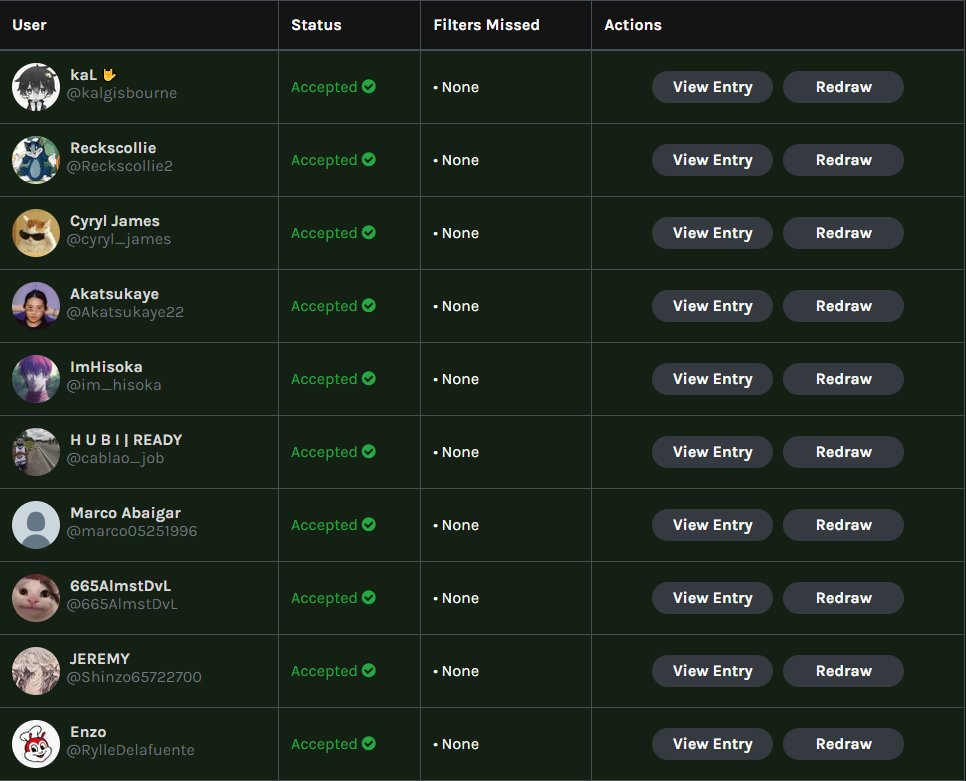This screenshot has width=966, height=781.
Task: Click Reckscollie's cartoon avatar
Action: (x=36, y=160)
